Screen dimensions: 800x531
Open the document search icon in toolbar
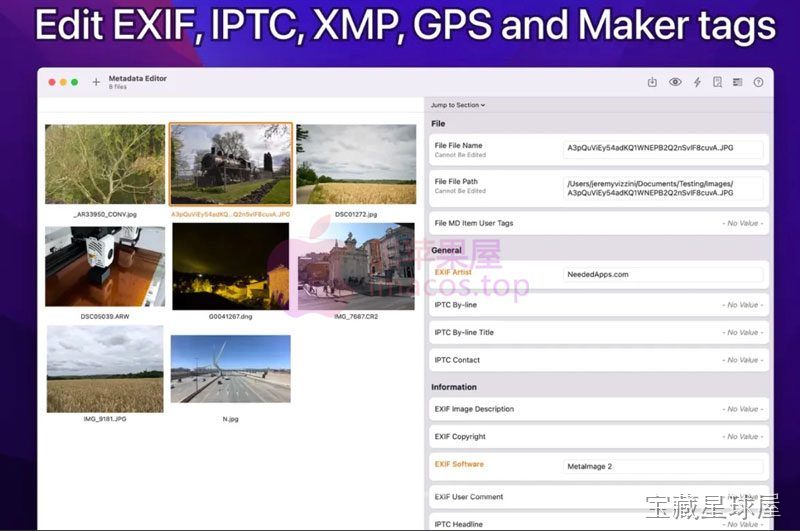(717, 82)
